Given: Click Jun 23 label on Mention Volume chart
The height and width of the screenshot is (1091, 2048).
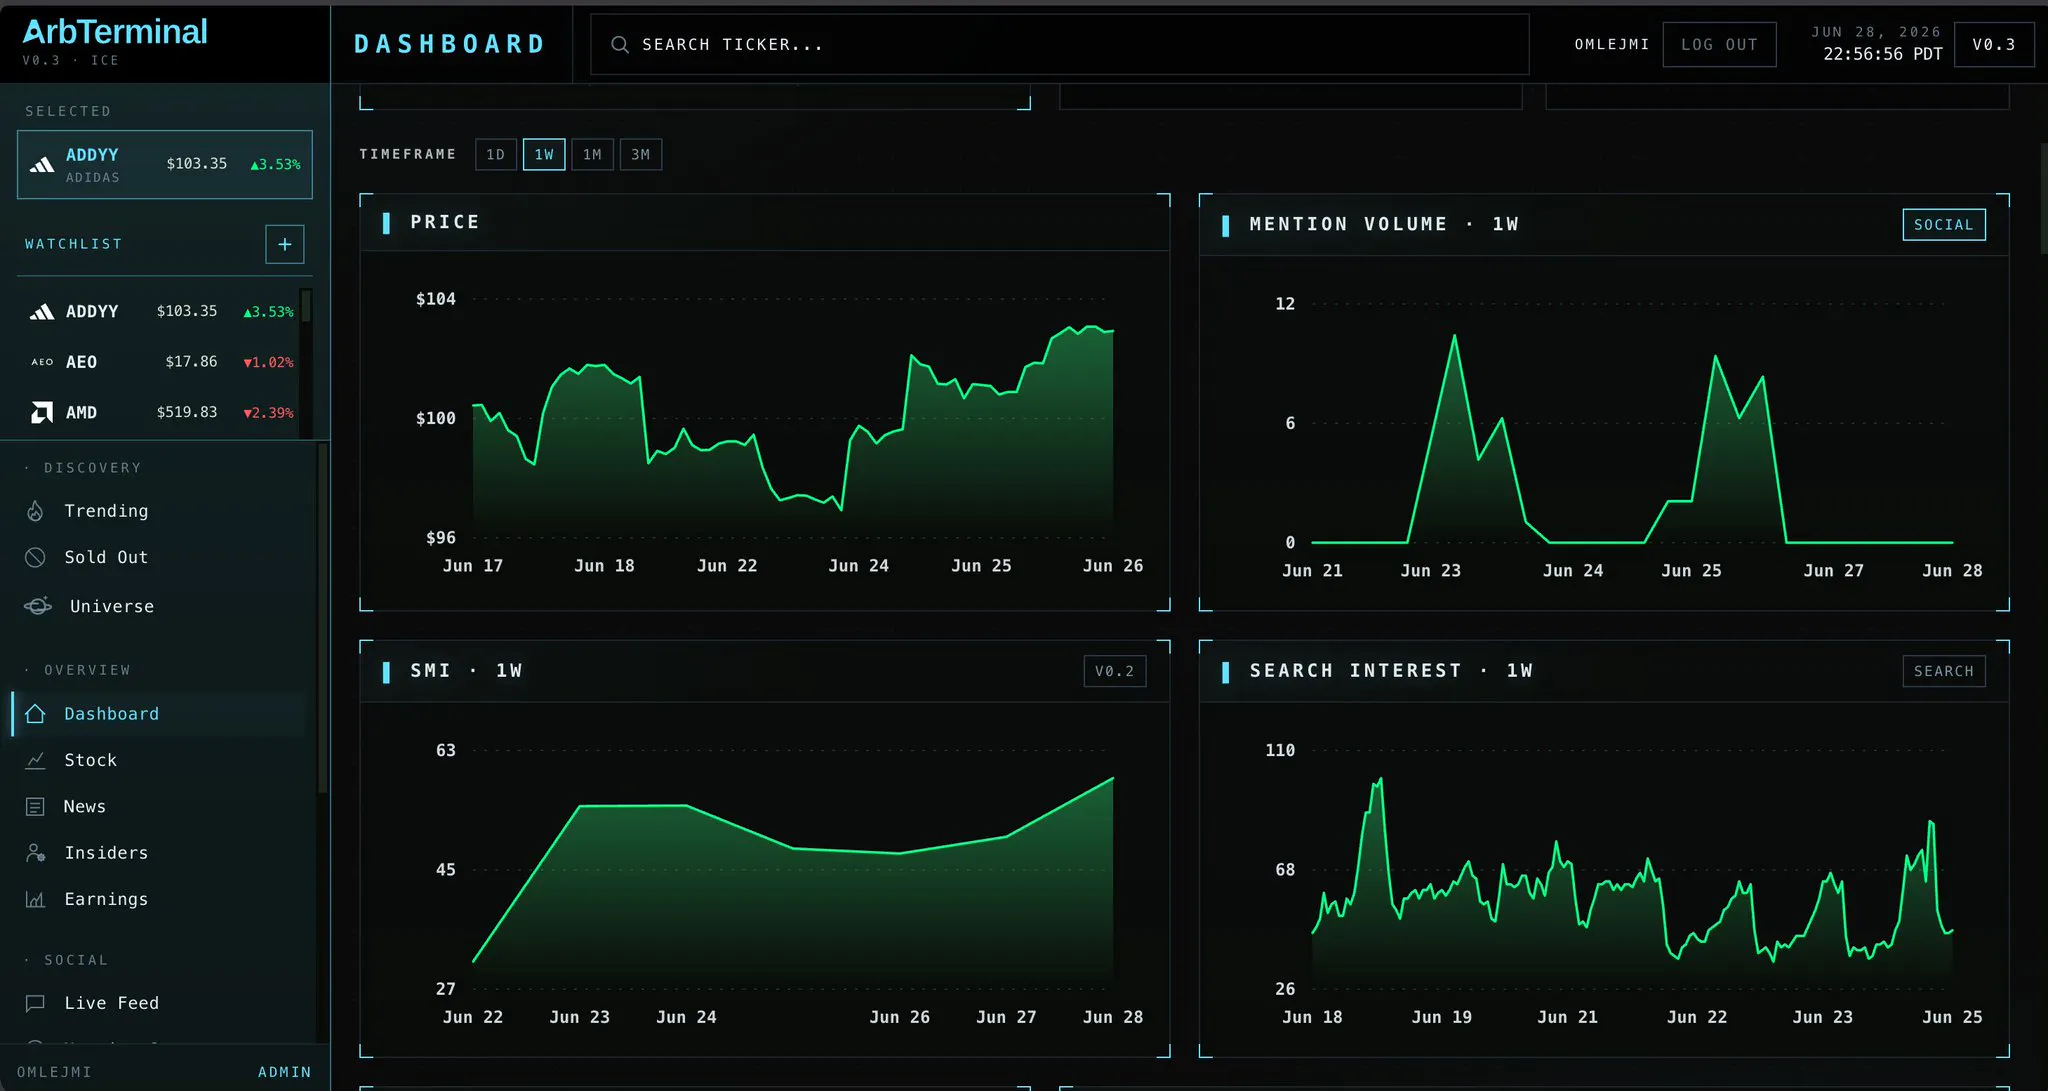Looking at the screenshot, I should point(1430,571).
